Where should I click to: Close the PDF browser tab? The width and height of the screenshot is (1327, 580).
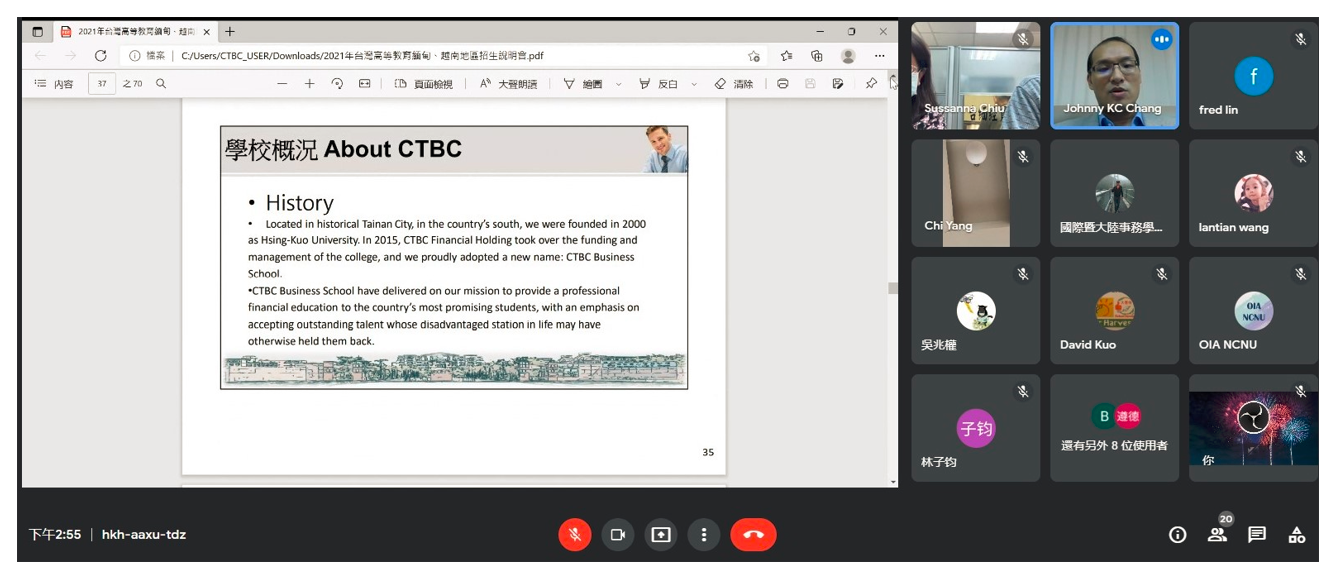coord(207,32)
